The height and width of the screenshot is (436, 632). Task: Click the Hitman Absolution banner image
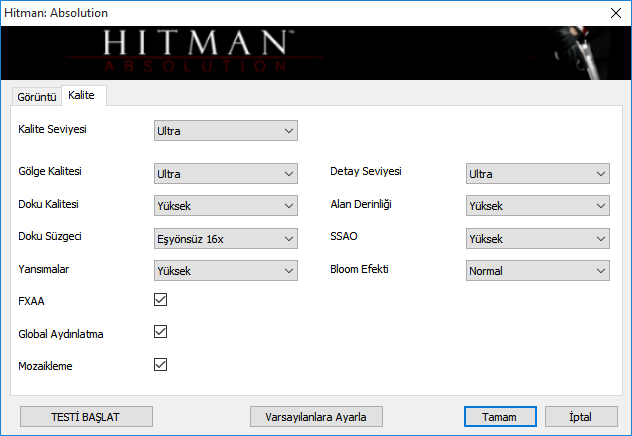(316, 53)
